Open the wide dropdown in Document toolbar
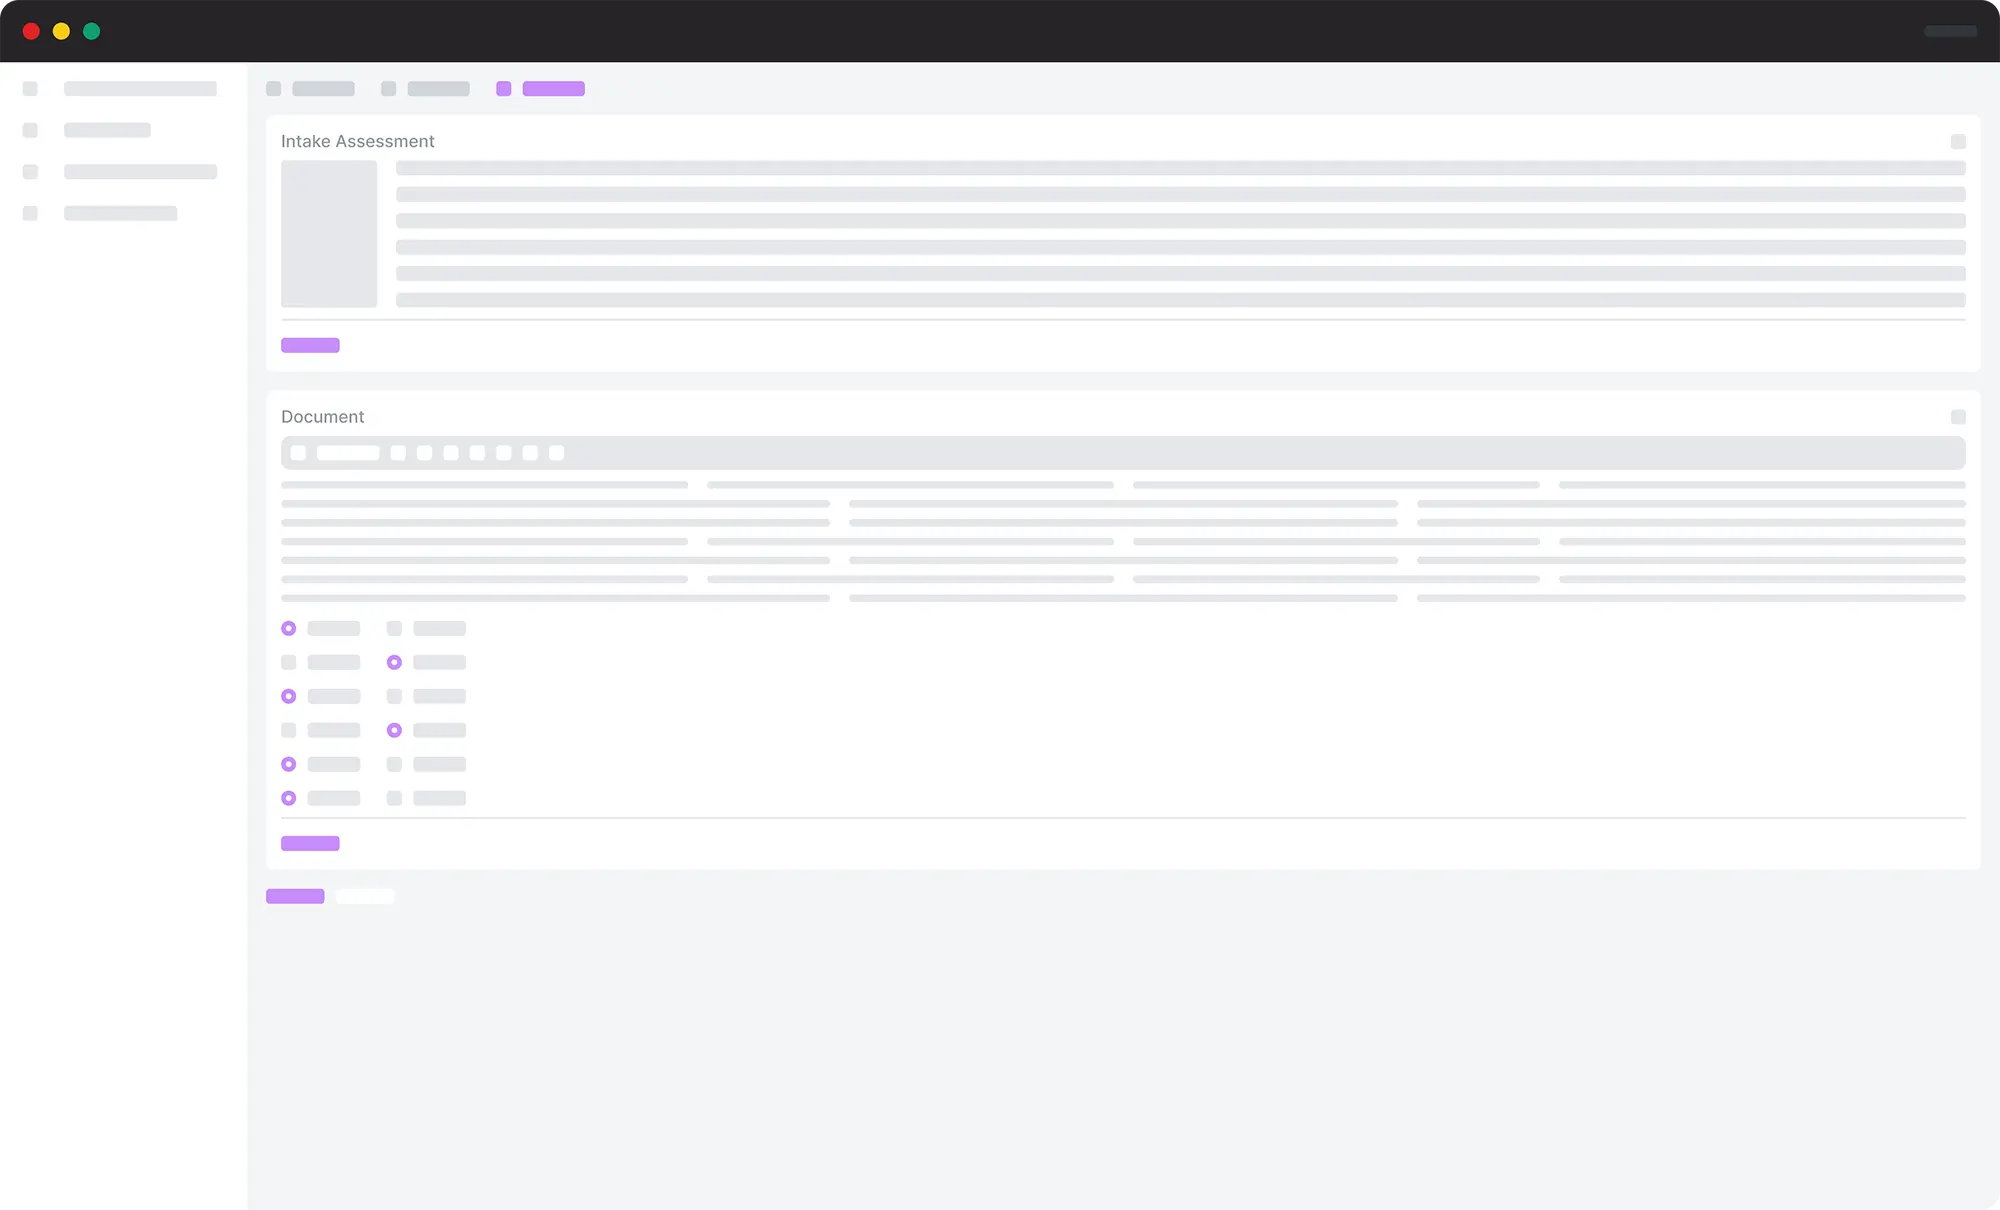 348,453
